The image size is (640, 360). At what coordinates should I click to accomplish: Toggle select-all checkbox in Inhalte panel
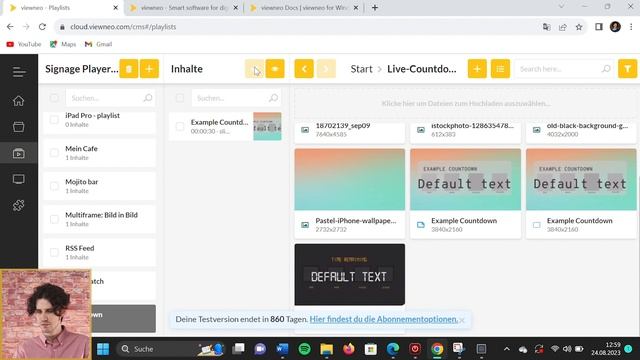tap(180, 98)
